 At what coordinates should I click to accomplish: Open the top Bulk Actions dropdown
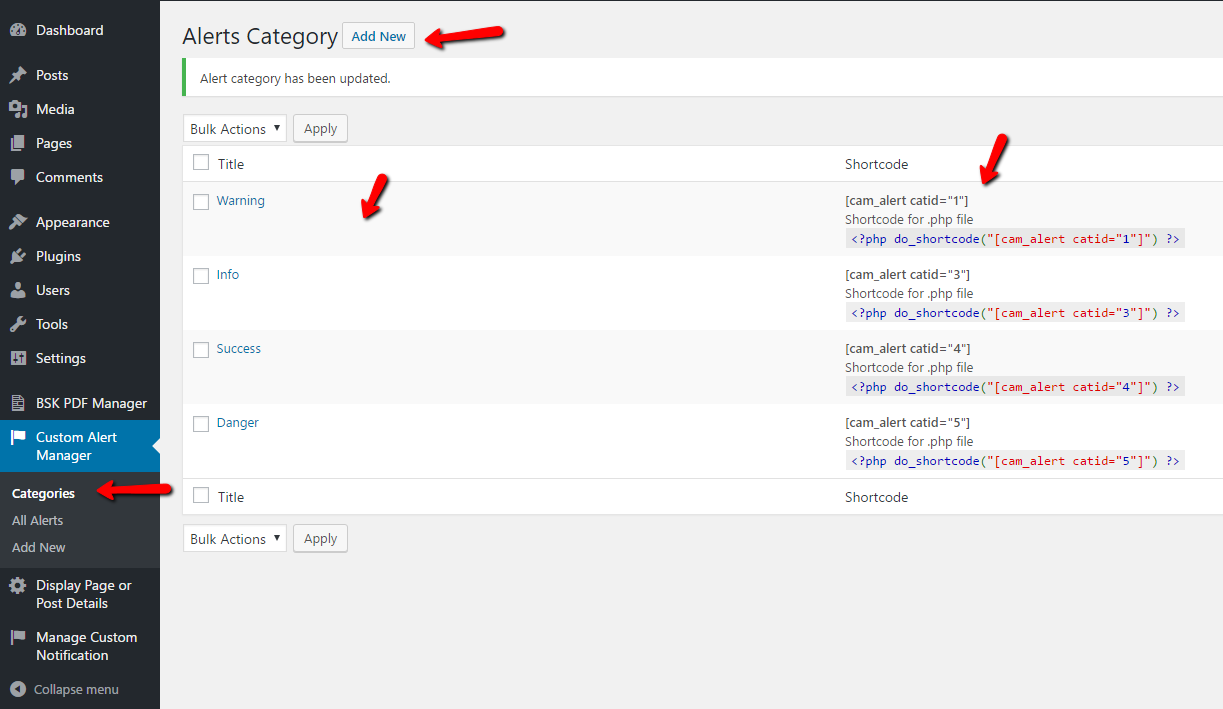[235, 129]
